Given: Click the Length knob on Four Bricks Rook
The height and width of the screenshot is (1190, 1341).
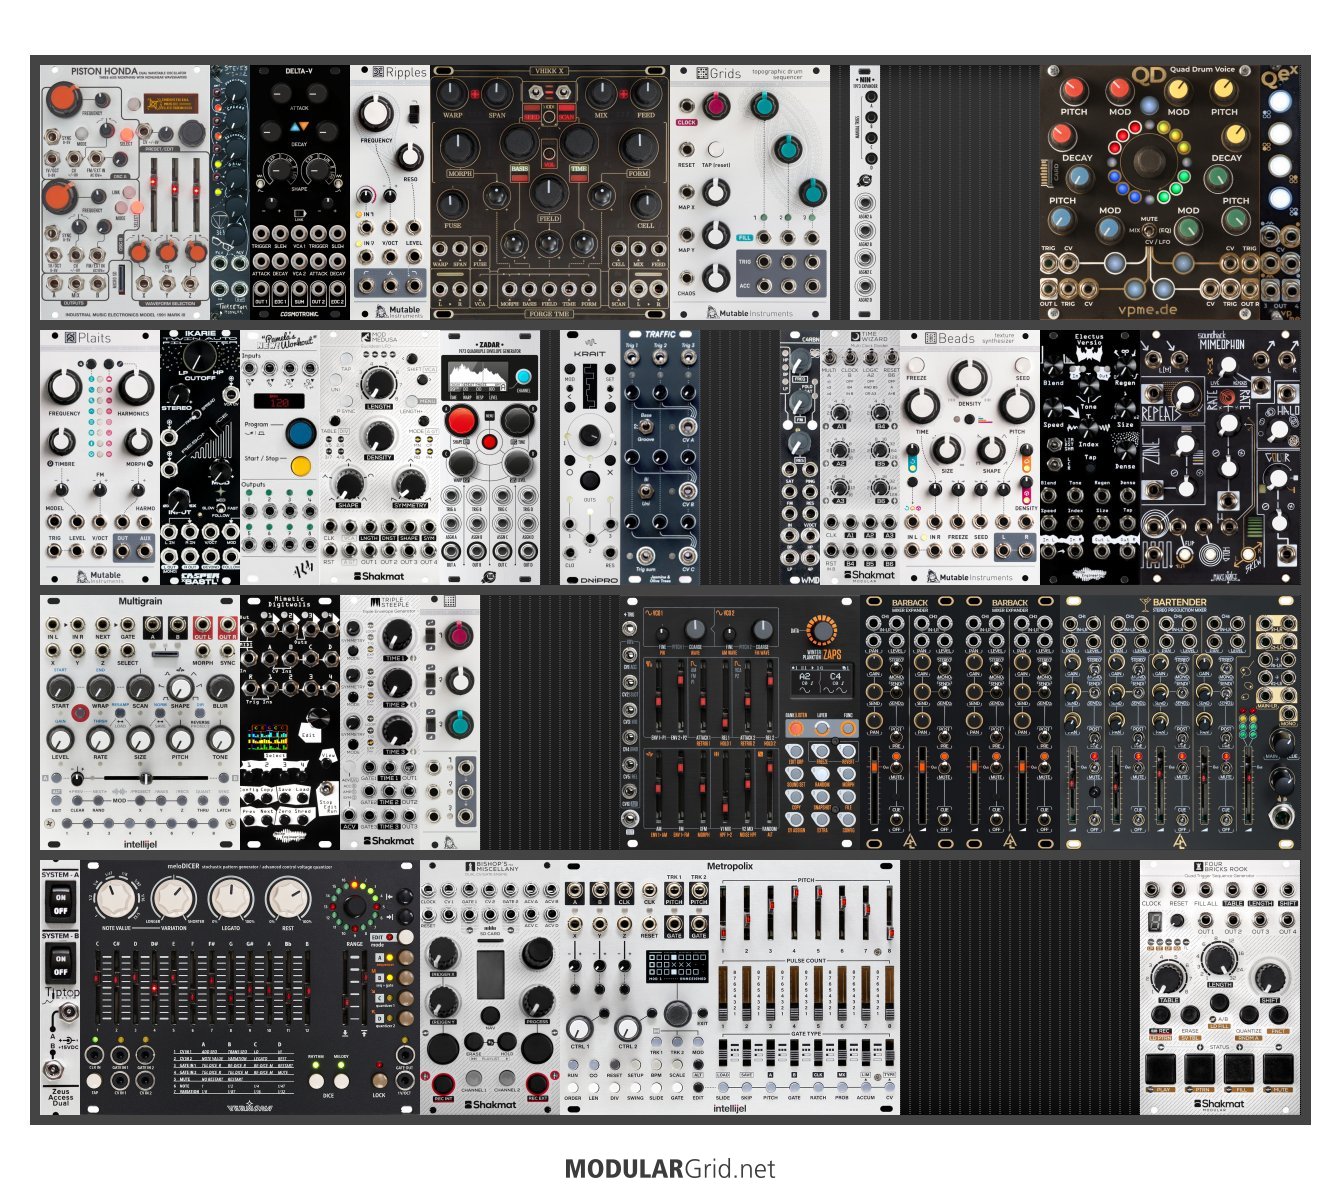Looking at the screenshot, I should (x=1219, y=961).
